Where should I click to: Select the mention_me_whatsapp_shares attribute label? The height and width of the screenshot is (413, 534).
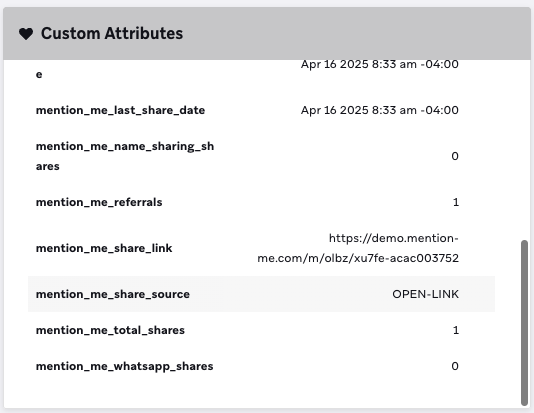point(125,366)
